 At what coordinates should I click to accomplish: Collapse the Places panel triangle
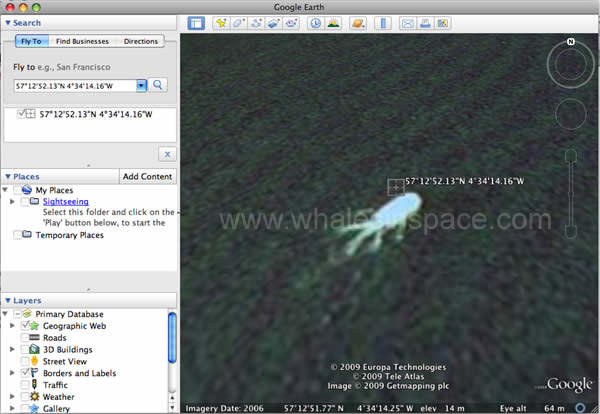click(8, 176)
